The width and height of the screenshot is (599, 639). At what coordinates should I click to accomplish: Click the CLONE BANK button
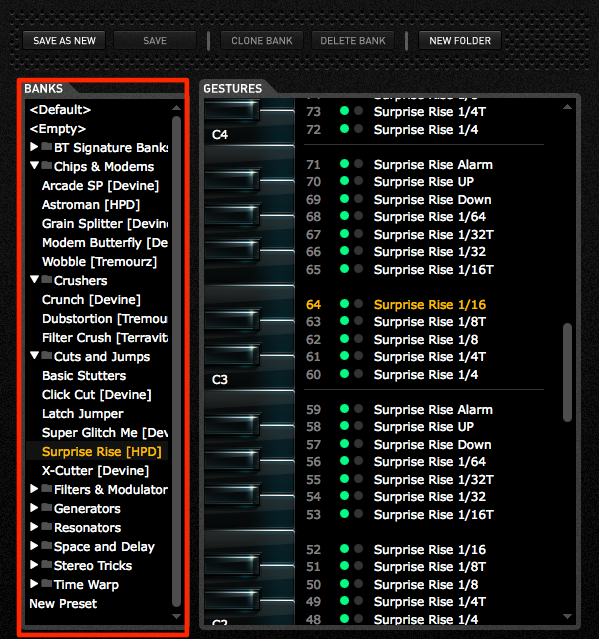click(x=262, y=41)
